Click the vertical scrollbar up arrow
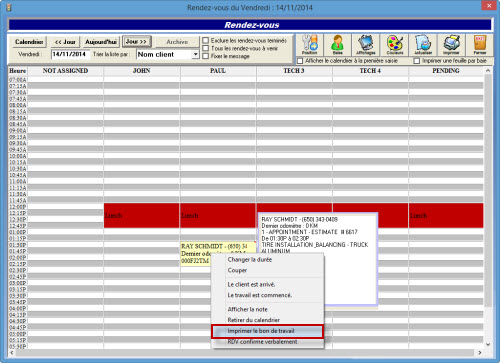Viewport: 500px width, 363px height. (x=488, y=71)
